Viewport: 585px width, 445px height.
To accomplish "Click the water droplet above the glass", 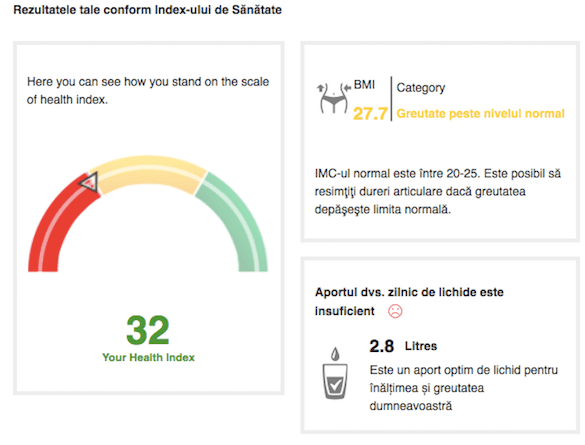I will click(335, 354).
